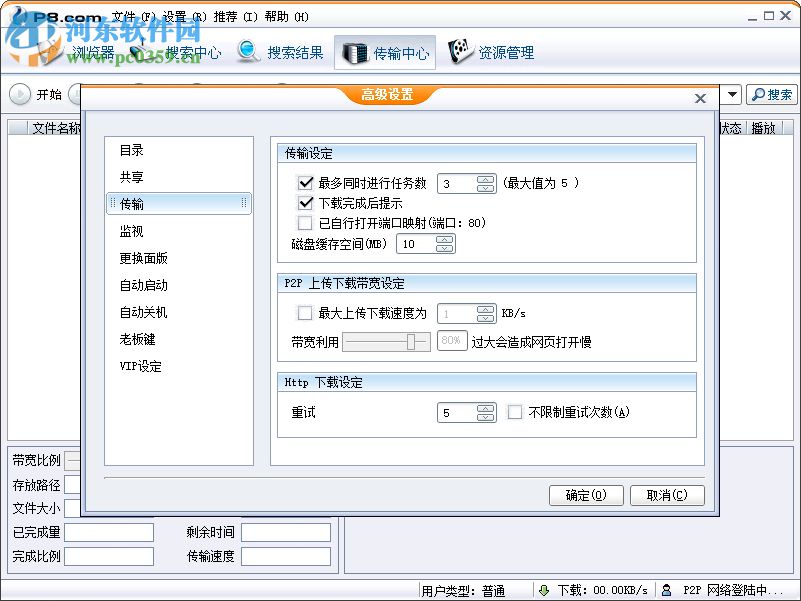The height and width of the screenshot is (601, 801).
Task: Enable 最大上传下载速度为 checkbox
Action: point(305,313)
